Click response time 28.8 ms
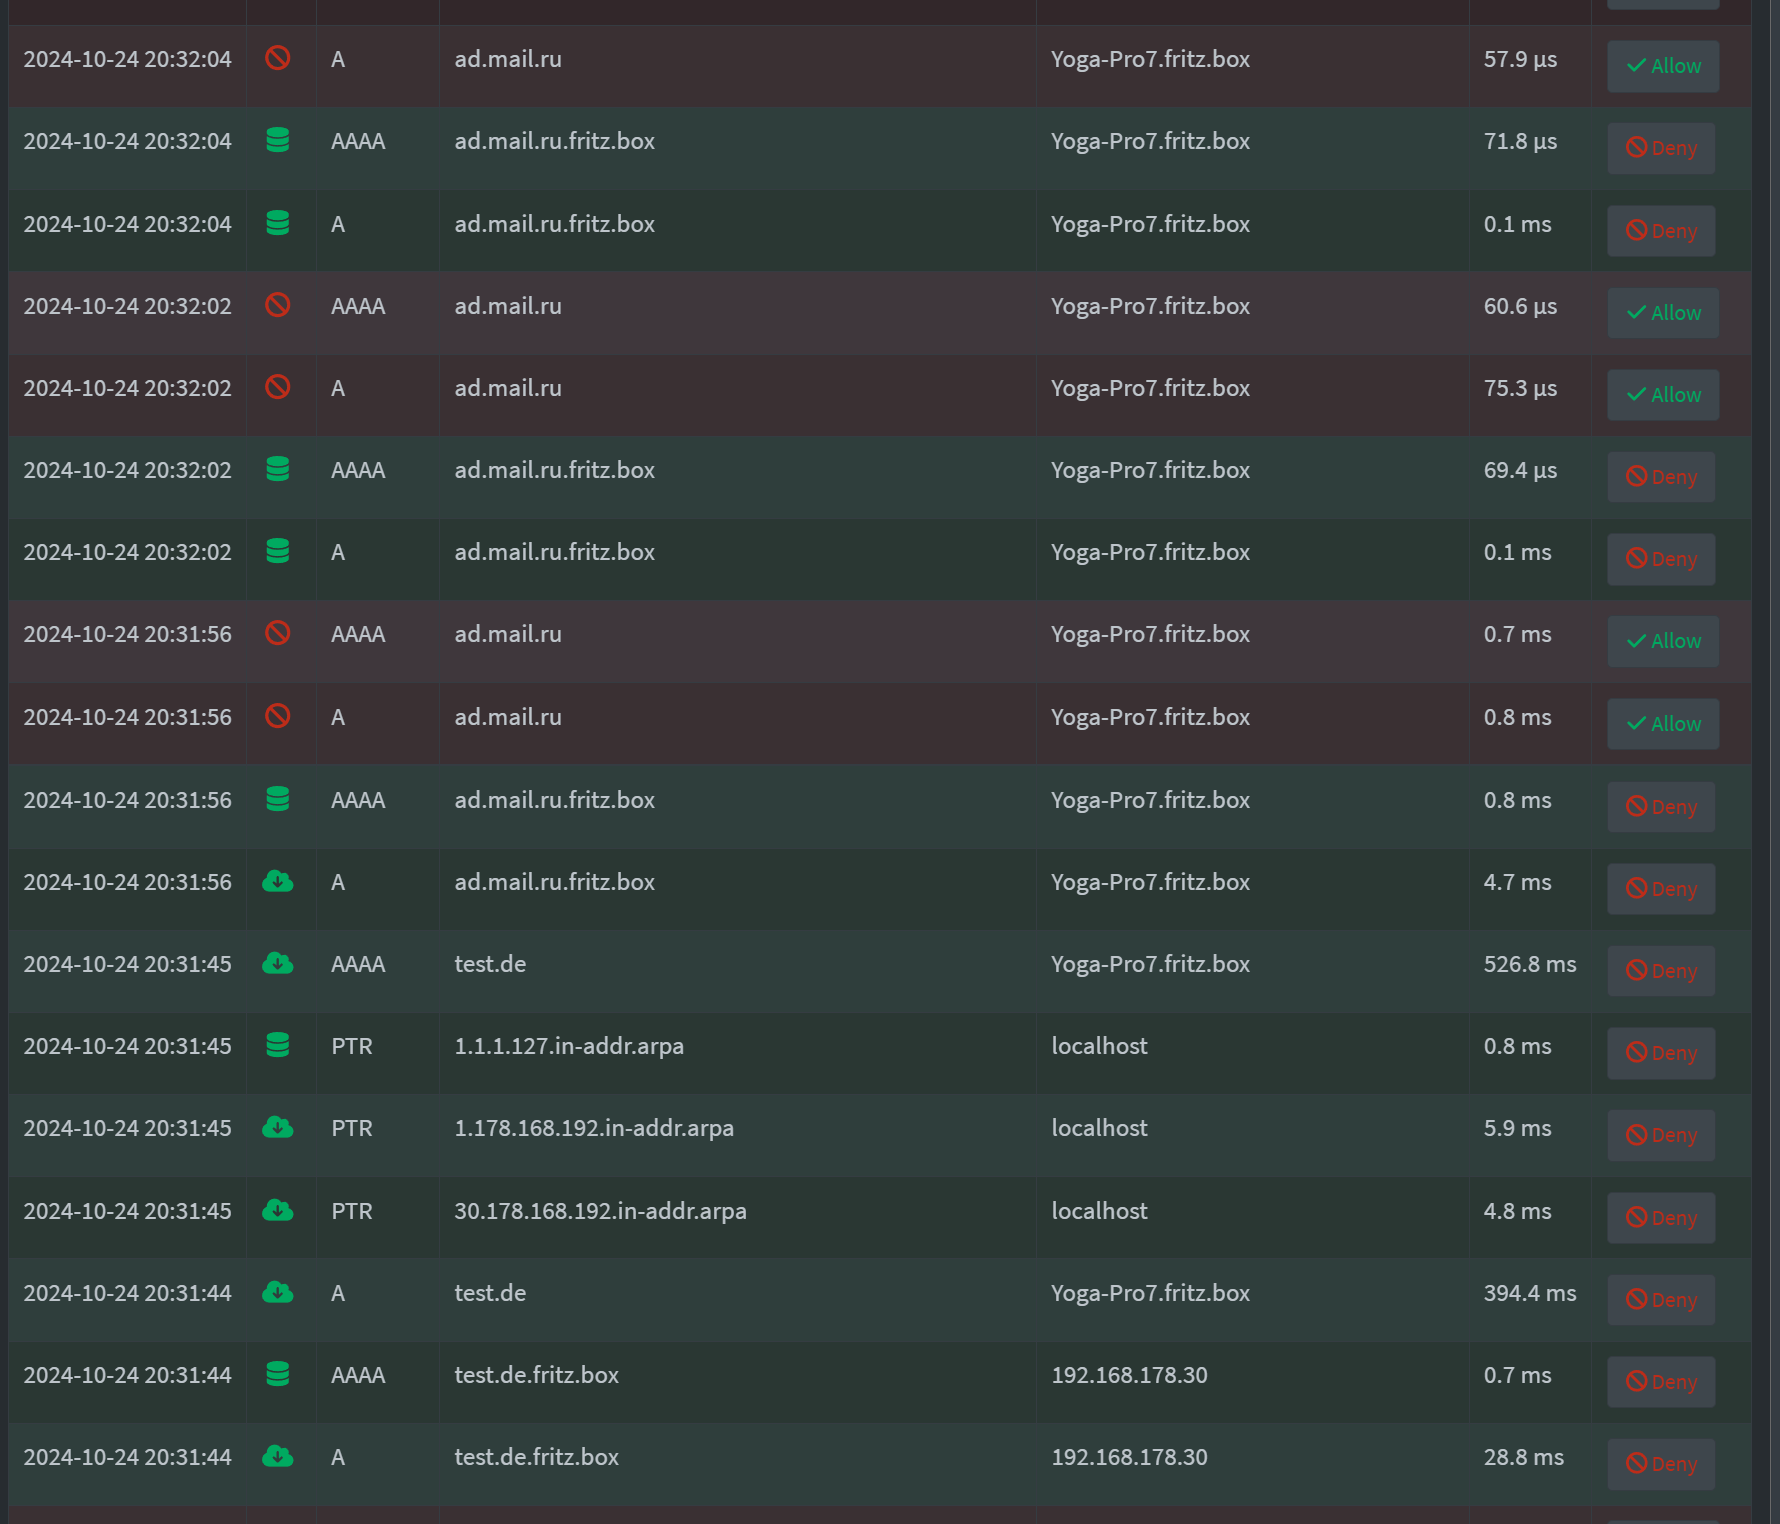The width and height of the screenshot is (1780, 1524). click(x=1524, y=1457)
